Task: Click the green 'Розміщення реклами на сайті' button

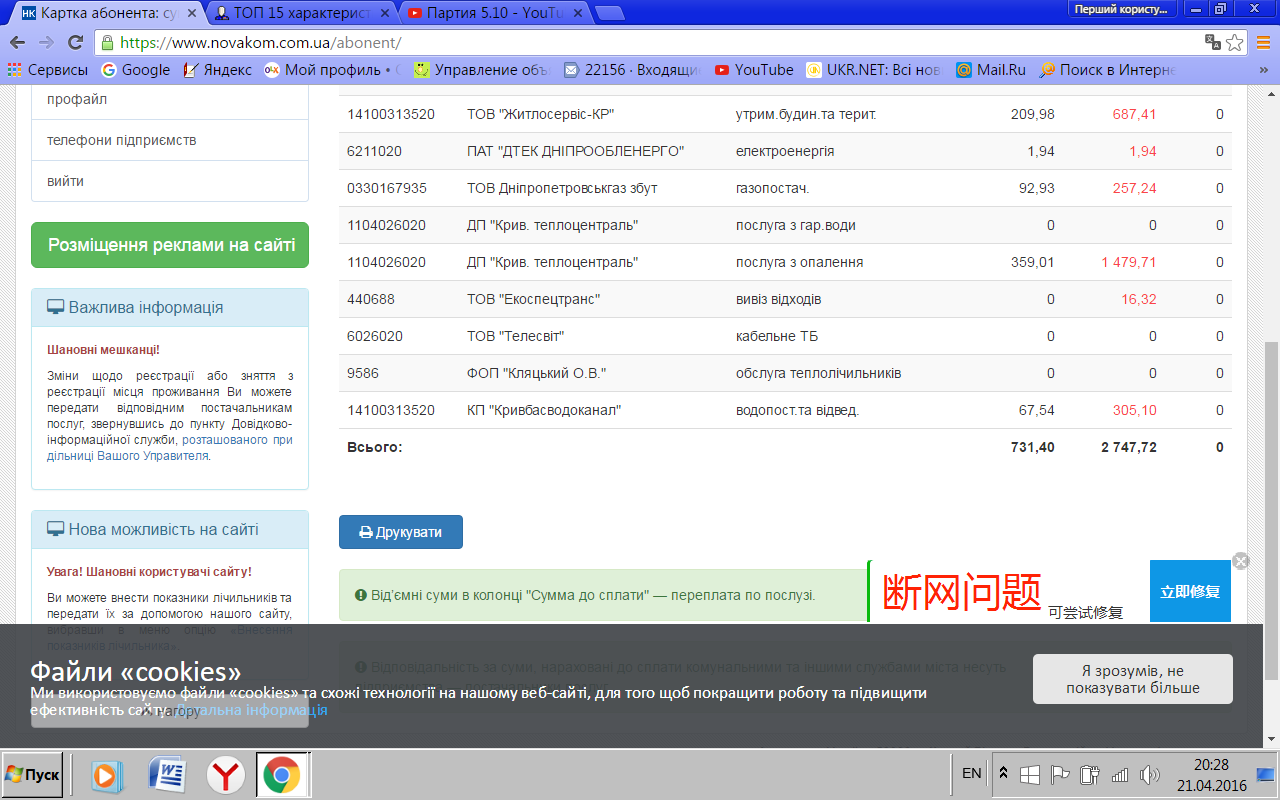Action: tap(170, 245)
